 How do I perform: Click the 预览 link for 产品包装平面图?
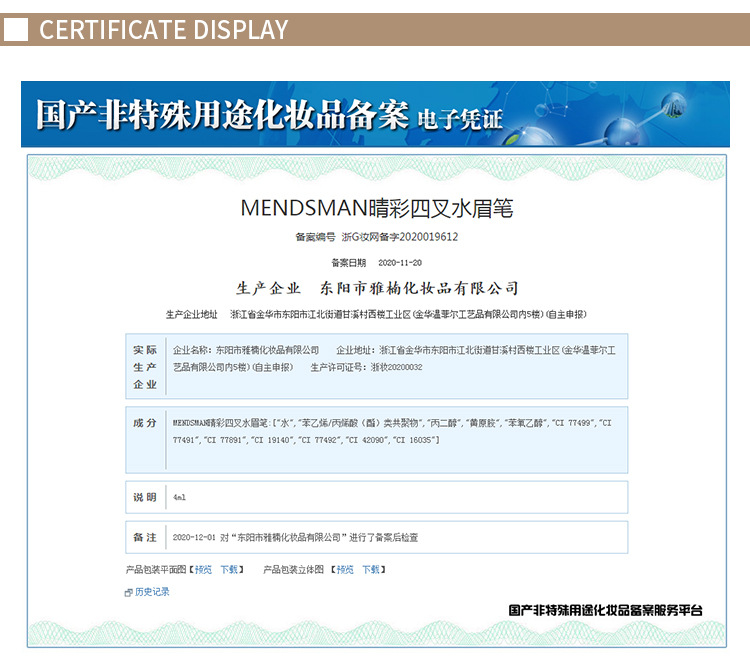pyautogui.click(x=203, y=569)
